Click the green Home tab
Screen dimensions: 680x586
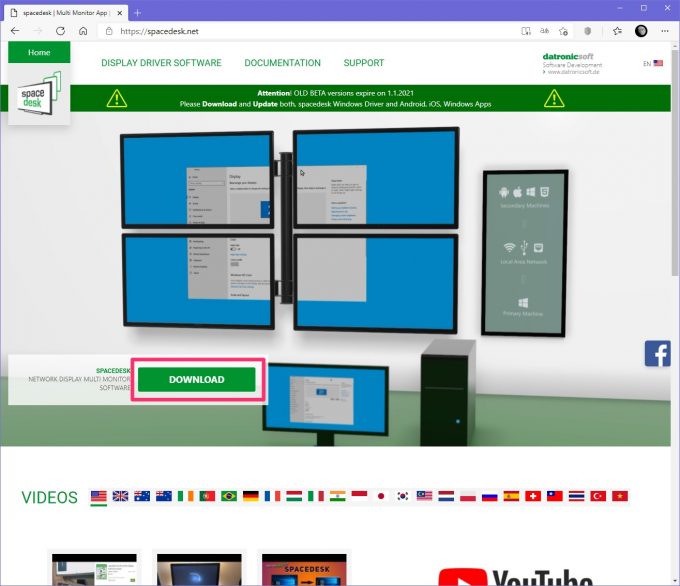pos(39,52)
